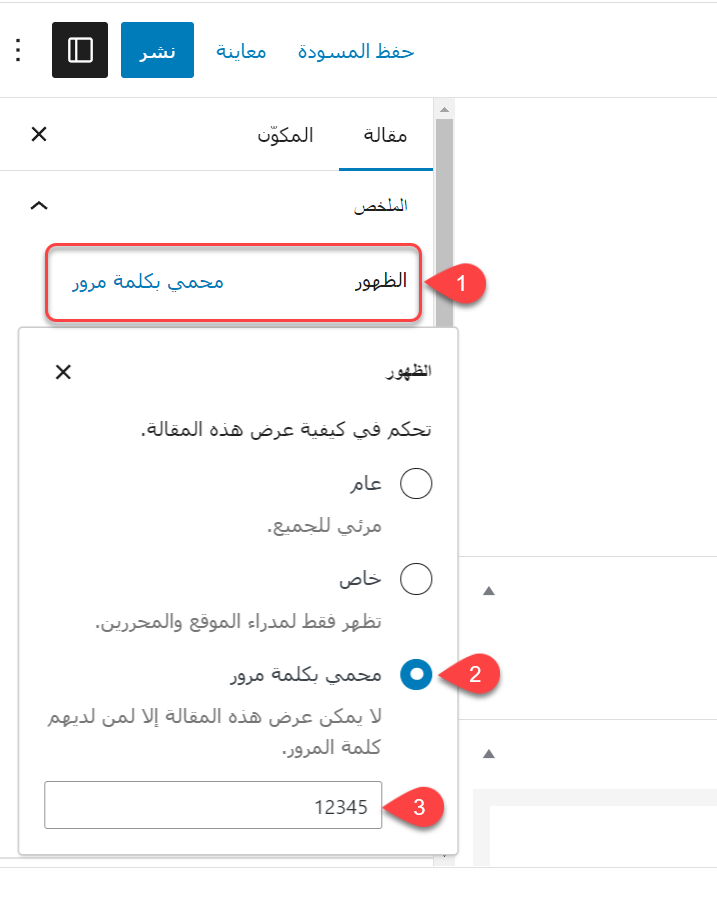Open the محمي بكلمة مرور visibility dropdown

147,282
